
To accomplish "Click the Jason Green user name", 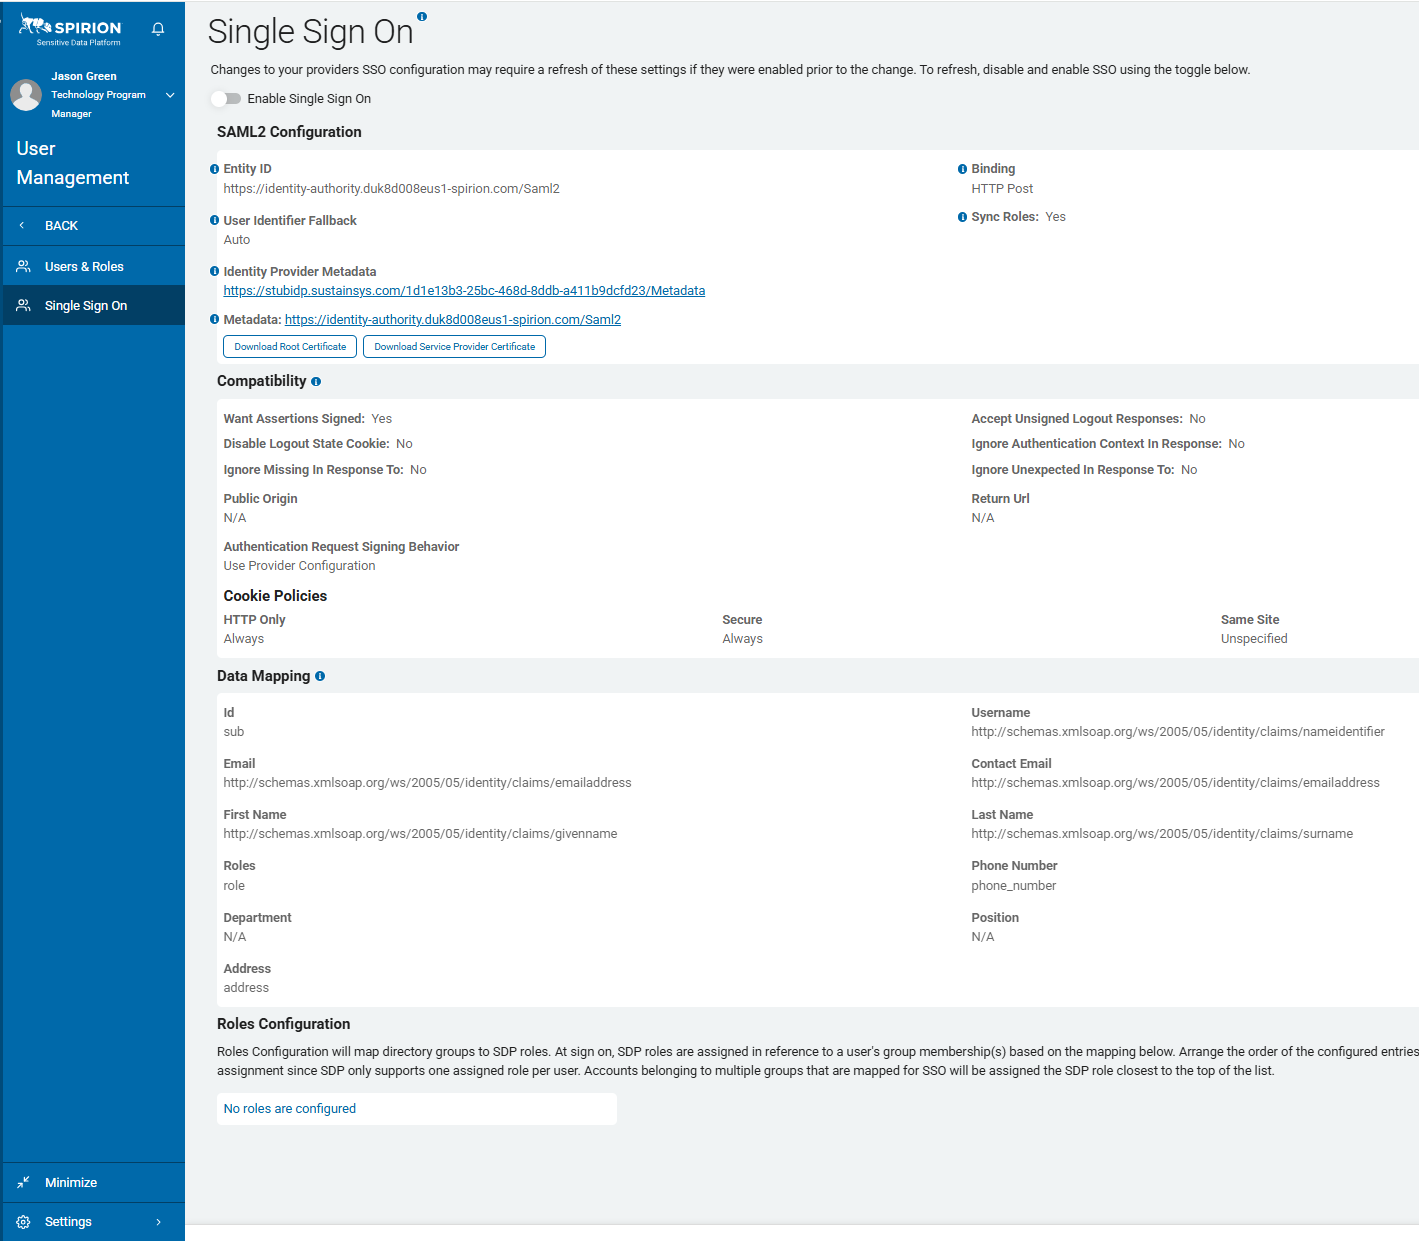I will pos(84,76).
